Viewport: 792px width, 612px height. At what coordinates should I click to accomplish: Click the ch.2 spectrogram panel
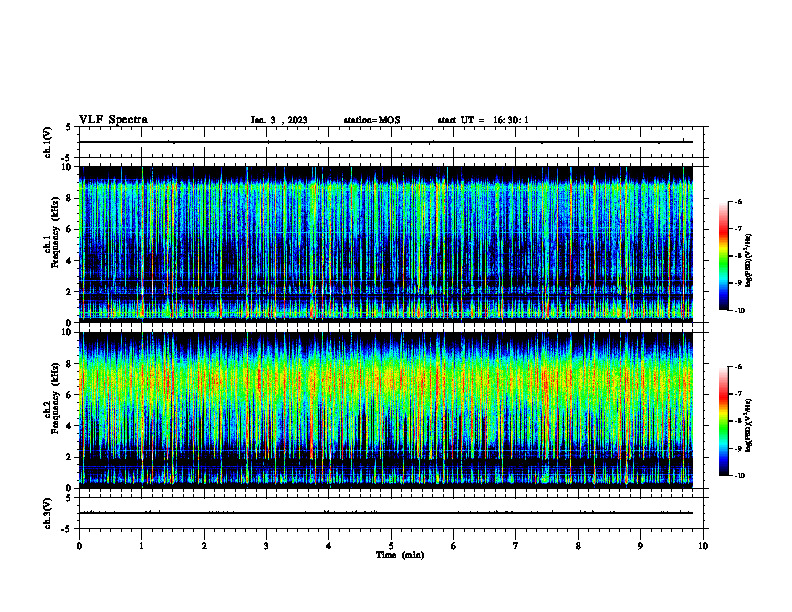[386, 410]
